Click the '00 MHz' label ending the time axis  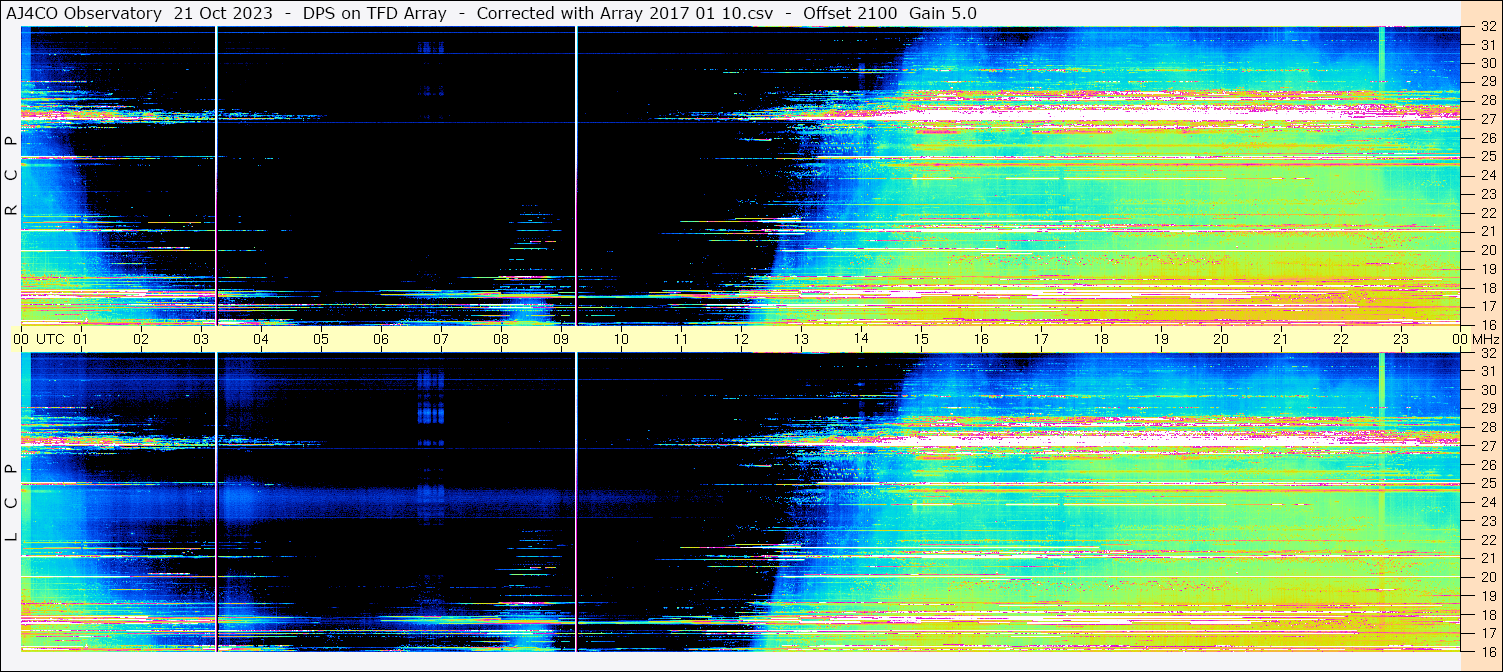(x=1474, y=339)
